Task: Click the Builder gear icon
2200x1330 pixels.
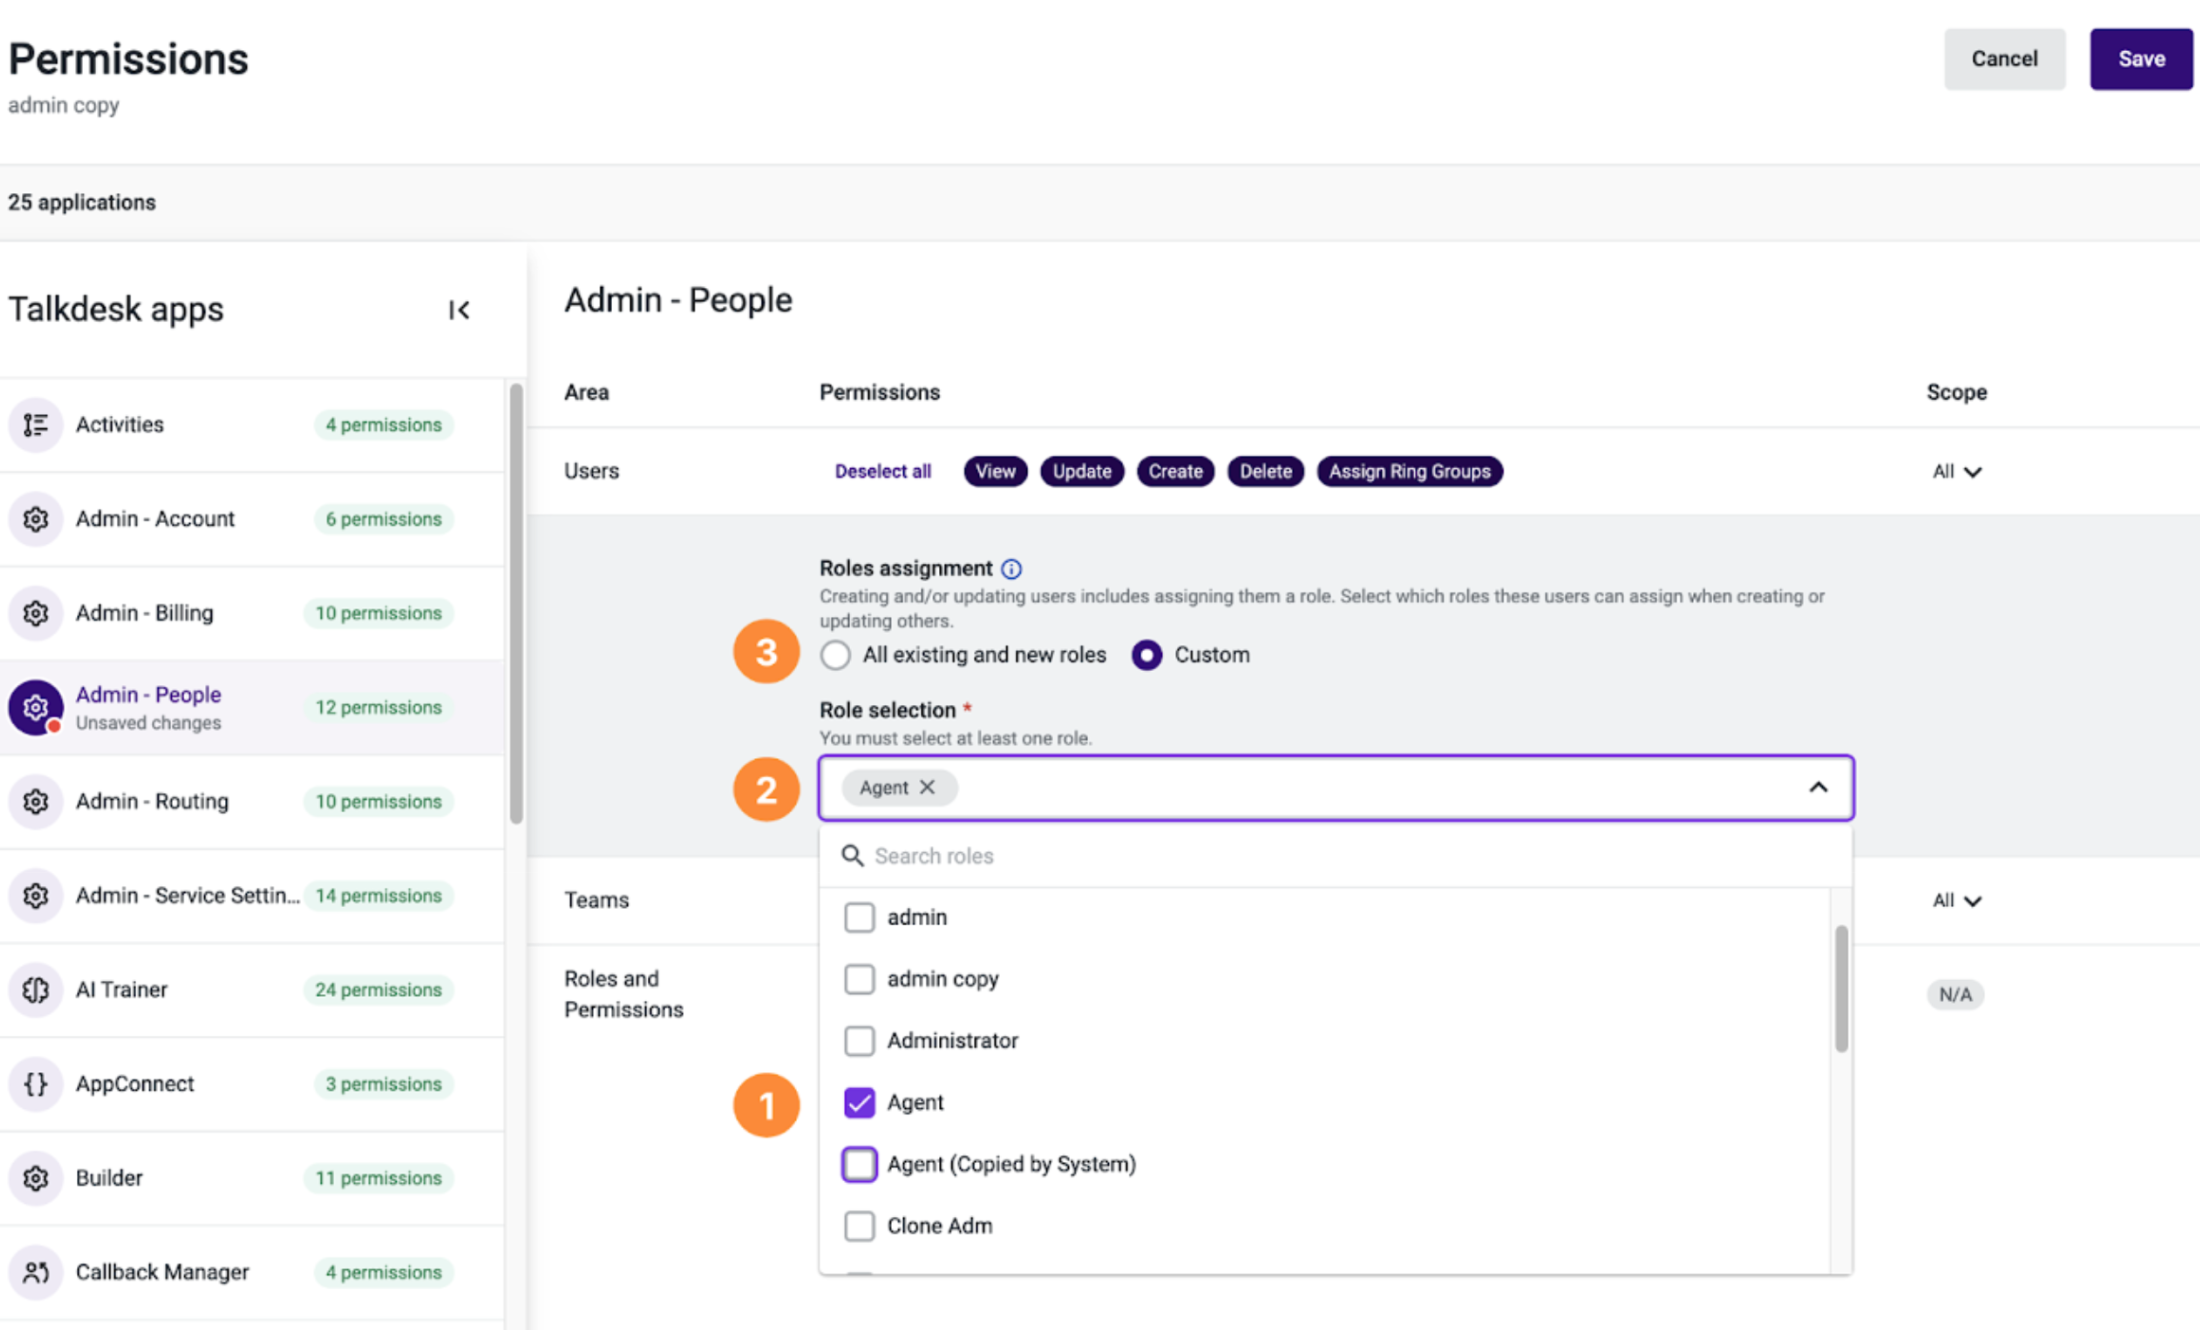Action: tap(36, 1177)
